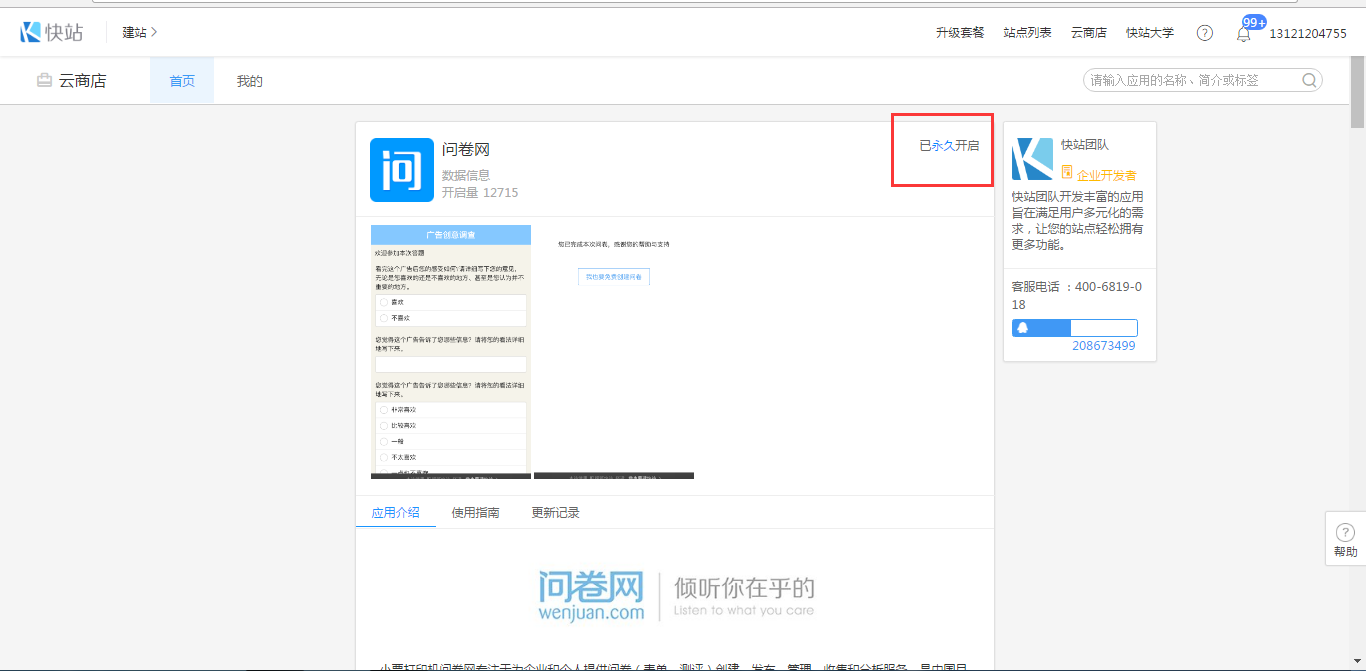Open the 使用指南 tab
The width and height of the screenshot is (1366, 671).
[475, 512]
